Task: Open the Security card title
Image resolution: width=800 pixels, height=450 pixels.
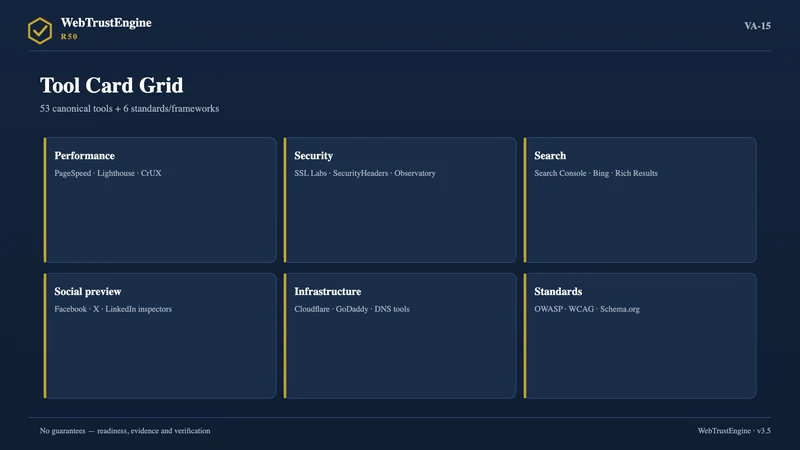Action: click(313, 156)
